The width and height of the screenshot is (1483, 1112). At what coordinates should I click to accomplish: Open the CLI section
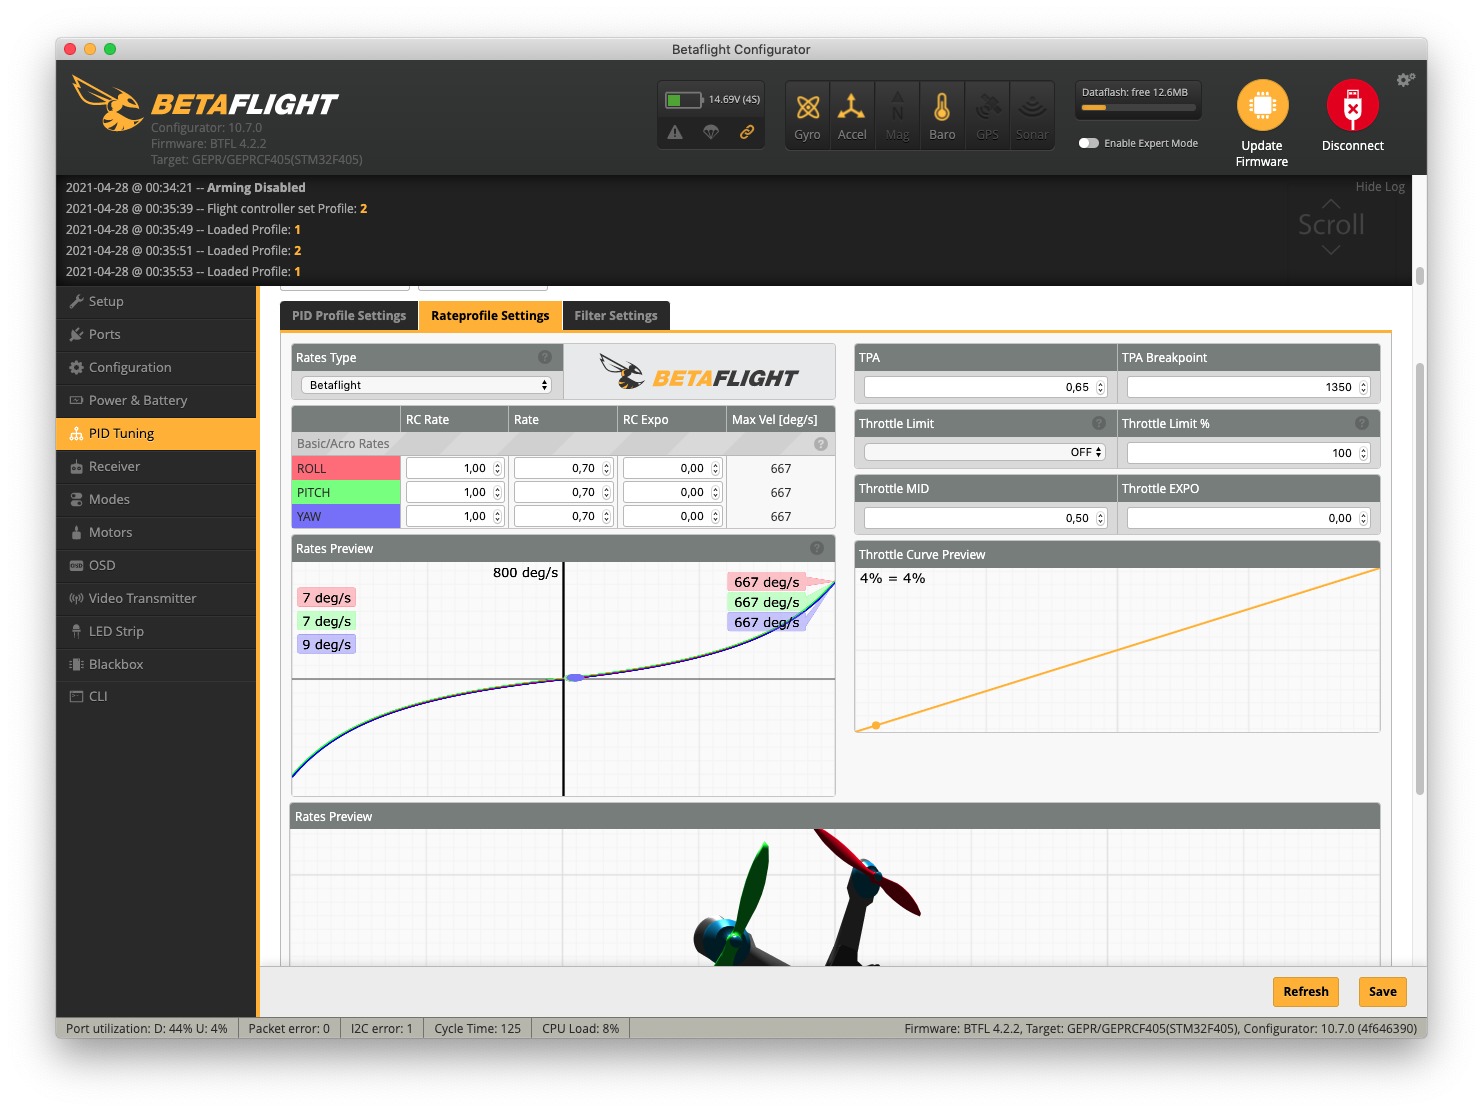pos(157,696)
